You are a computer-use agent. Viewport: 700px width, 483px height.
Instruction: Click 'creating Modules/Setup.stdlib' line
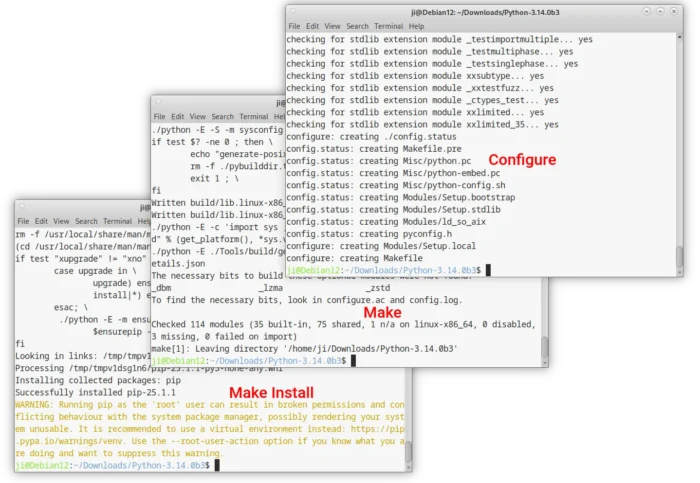[393, 209]
